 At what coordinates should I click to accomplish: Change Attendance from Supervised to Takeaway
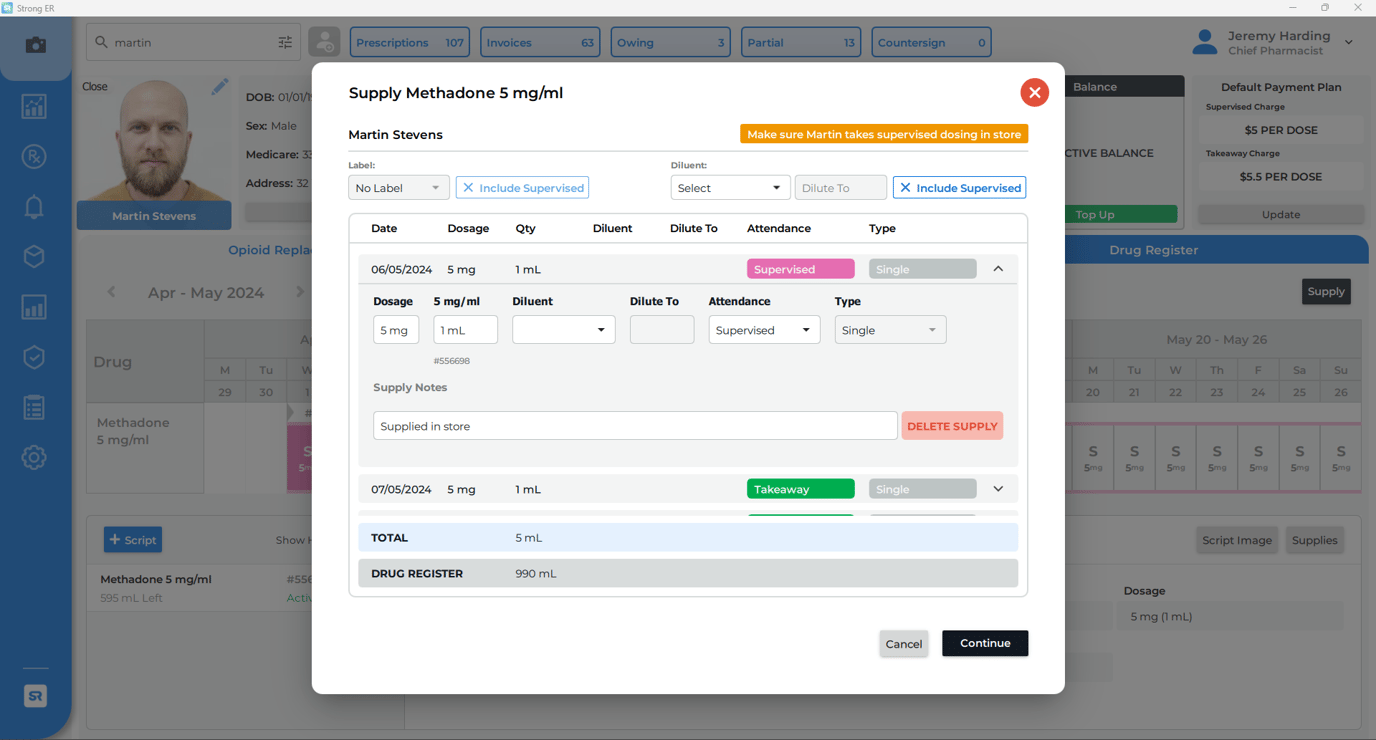764,329
